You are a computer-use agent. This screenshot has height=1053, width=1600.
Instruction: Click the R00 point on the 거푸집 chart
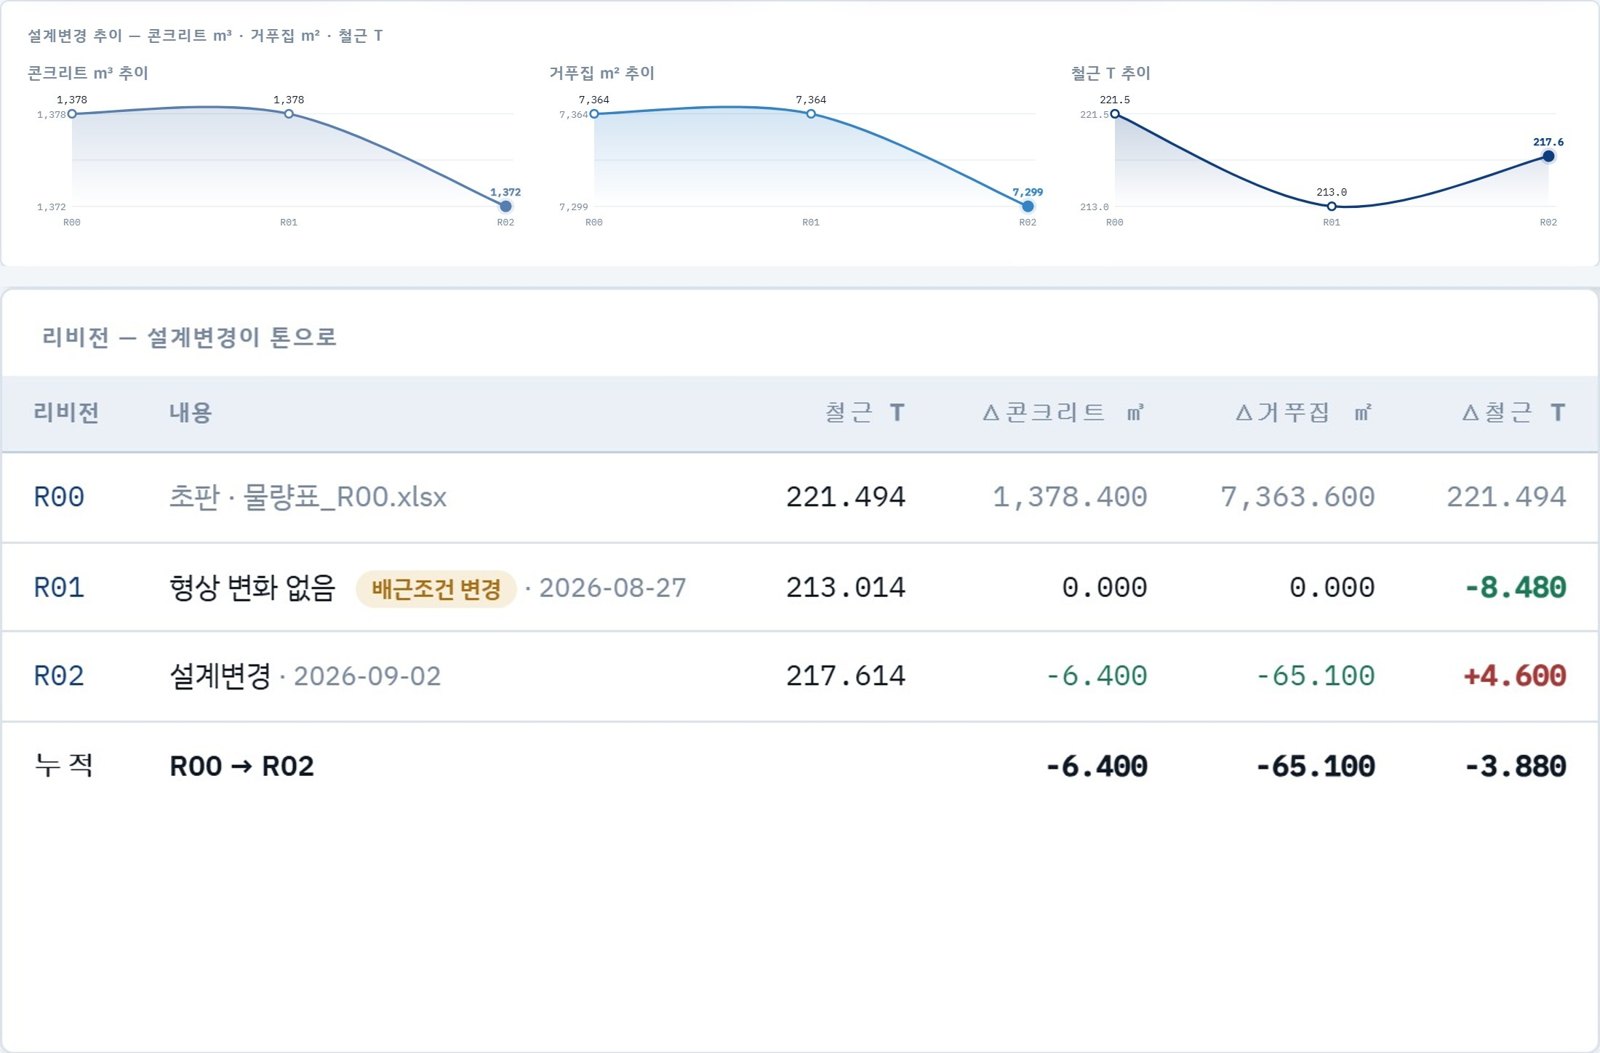[x=594, y=114]
